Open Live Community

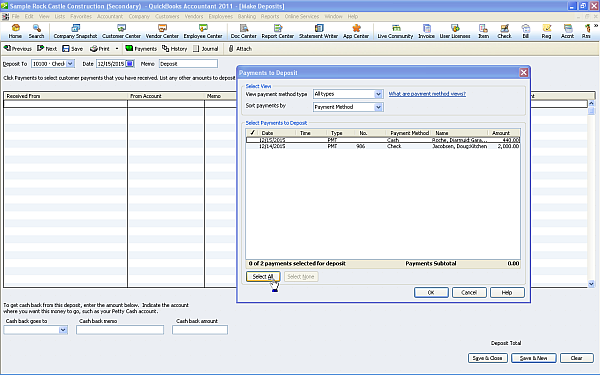395,31
